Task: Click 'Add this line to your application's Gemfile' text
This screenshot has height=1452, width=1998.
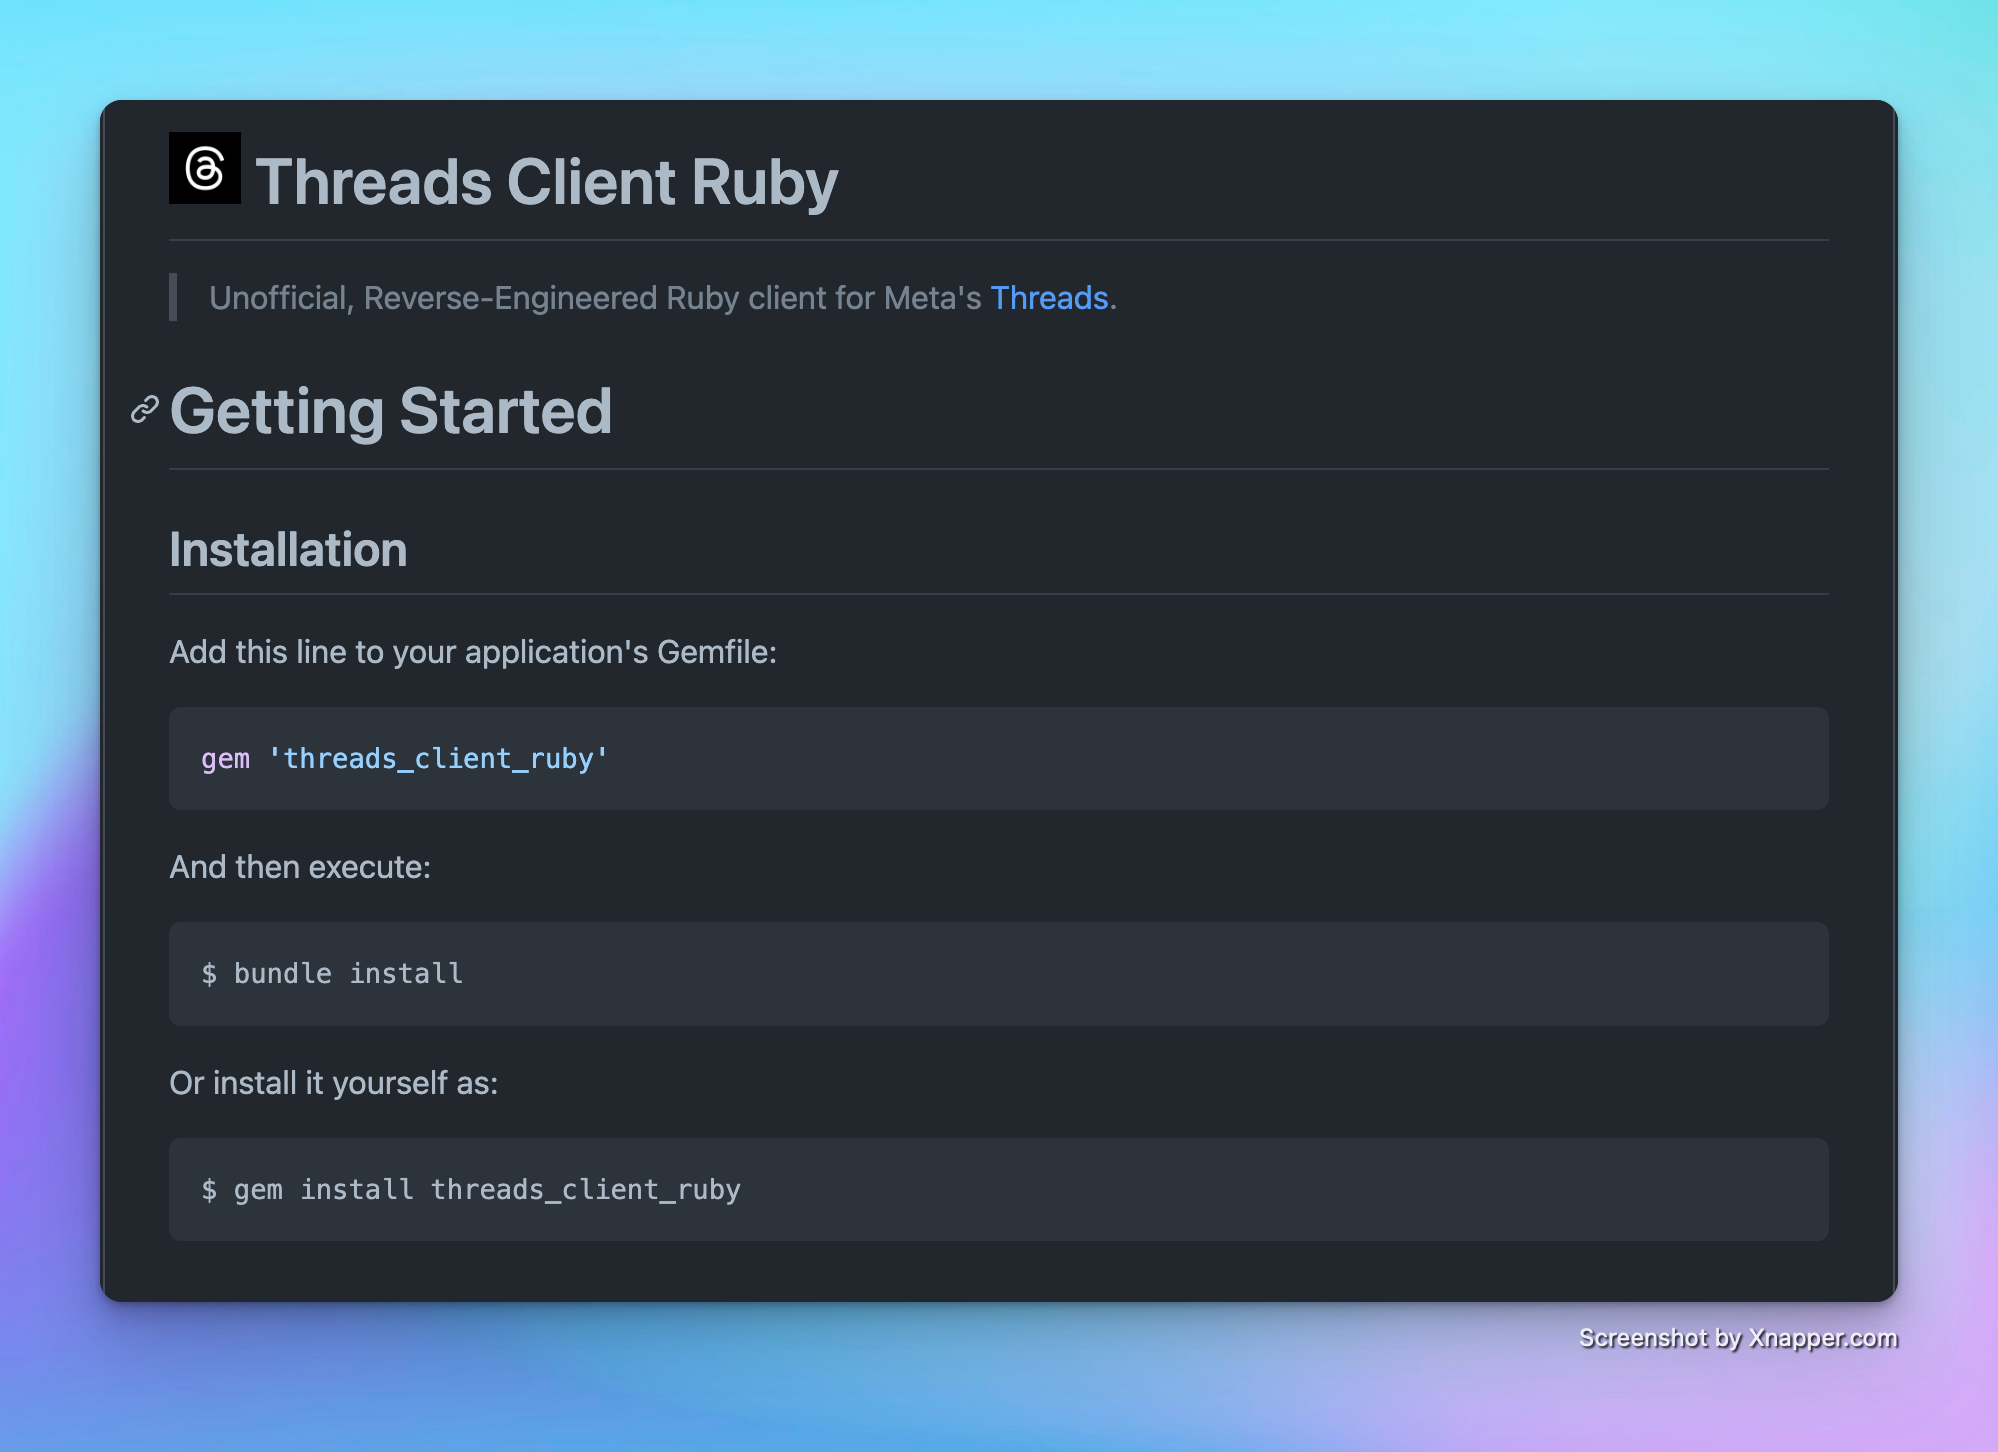Action: pyautogui.click(x=473, y=652)
